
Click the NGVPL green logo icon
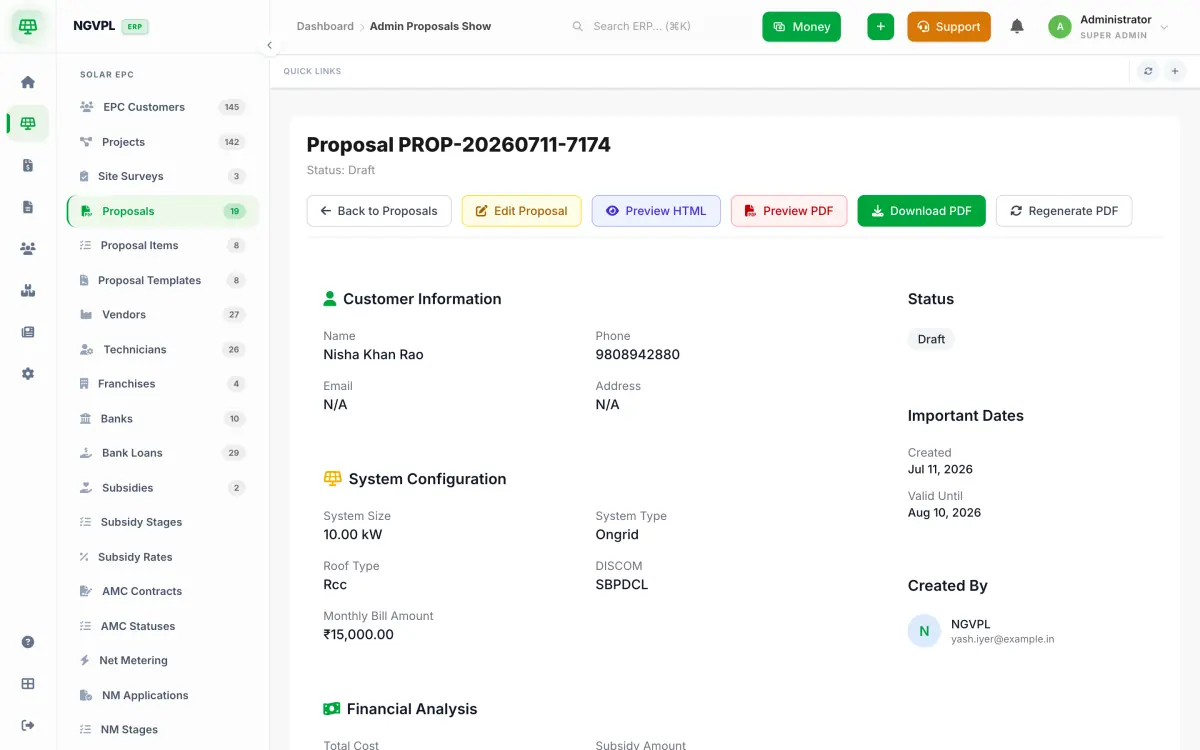(x=28, y=27)
